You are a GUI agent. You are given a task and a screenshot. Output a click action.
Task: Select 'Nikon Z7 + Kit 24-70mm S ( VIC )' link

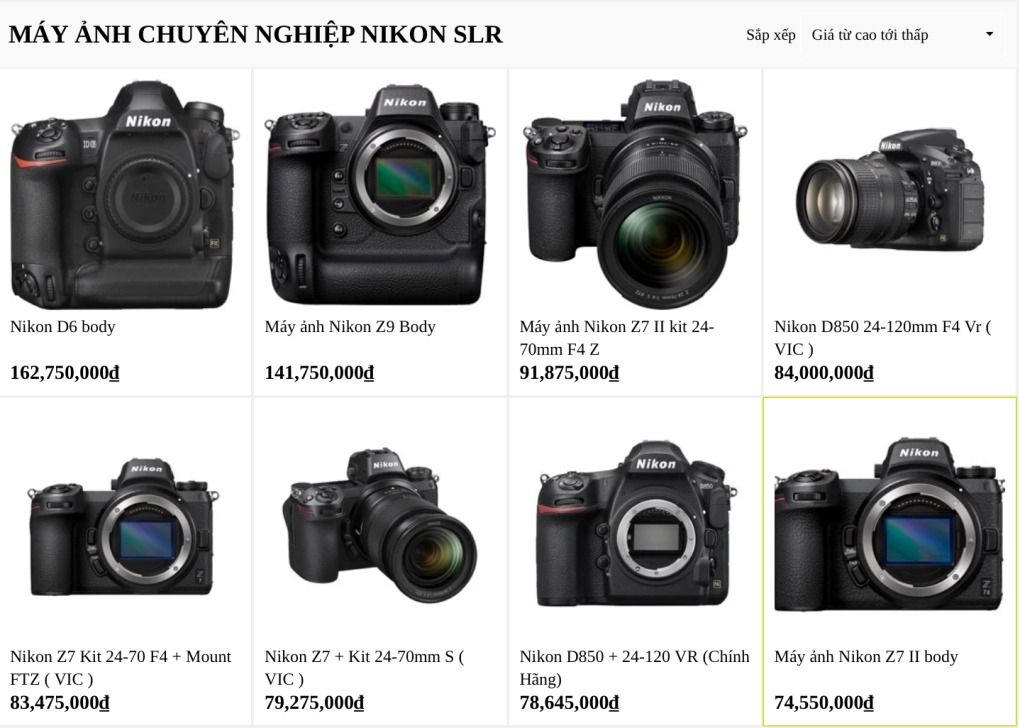click(365, 668)
